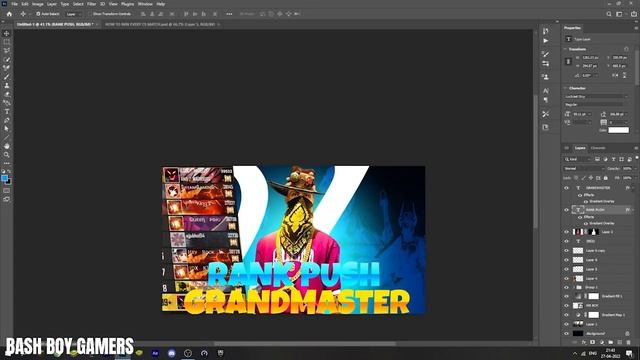Open the Actions panel play icon
Screen dimensions: 640x360
(546, 41)
